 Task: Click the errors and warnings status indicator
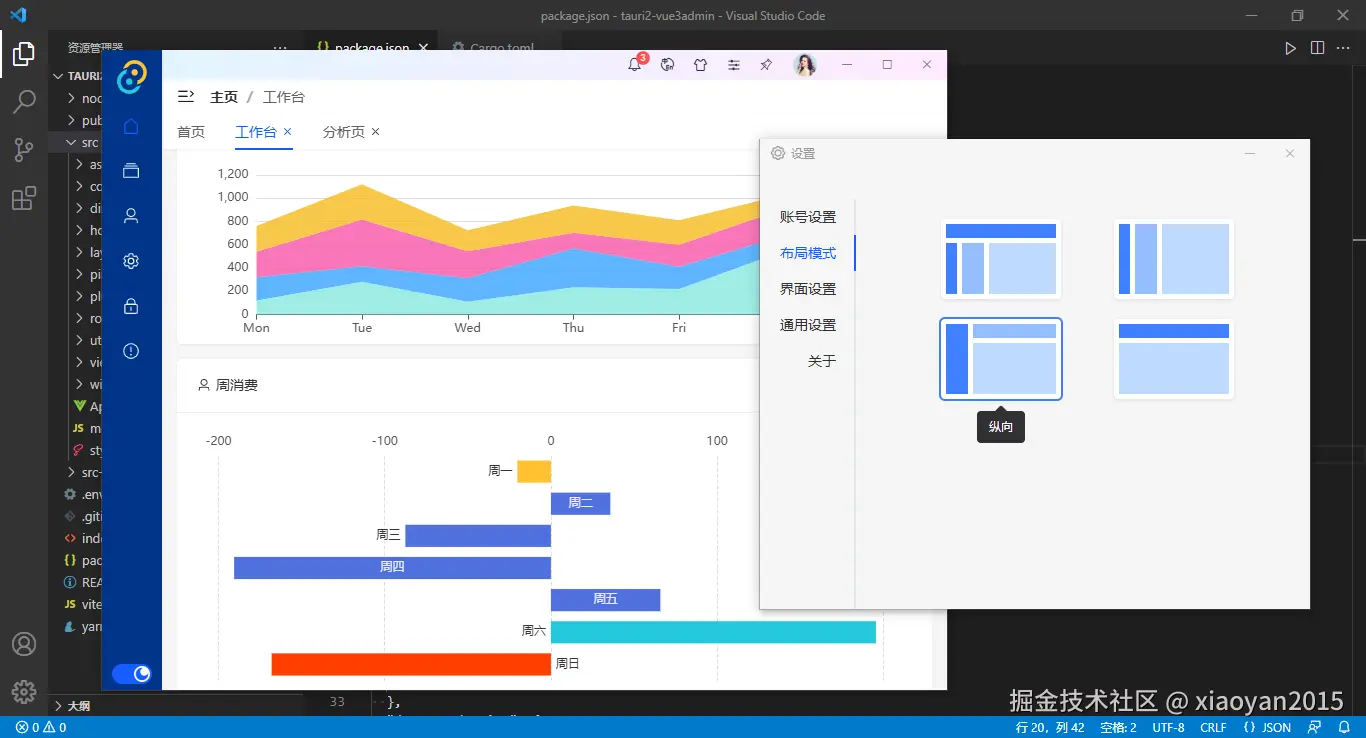point(41,727)
